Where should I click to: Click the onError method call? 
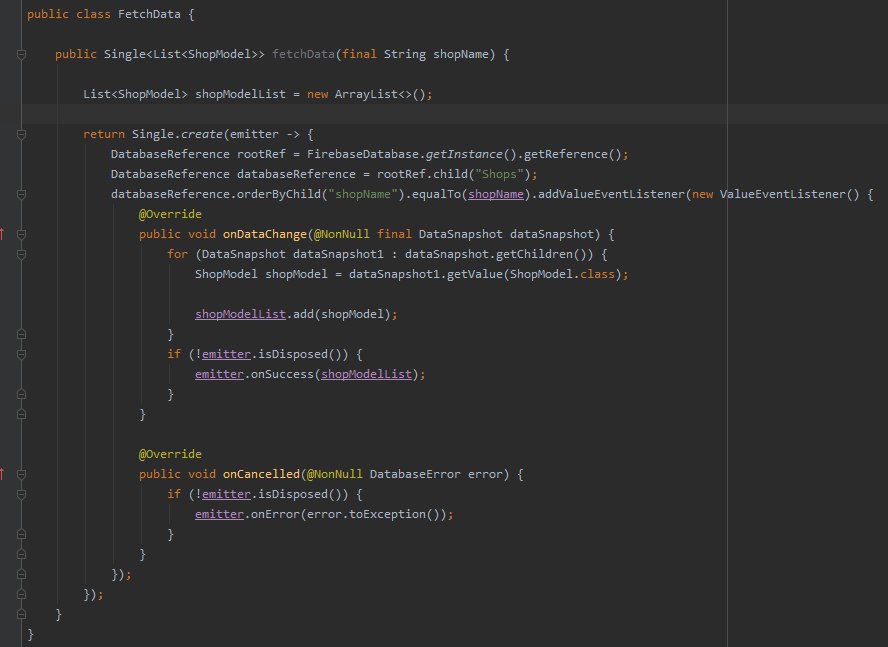click(275, 514)
